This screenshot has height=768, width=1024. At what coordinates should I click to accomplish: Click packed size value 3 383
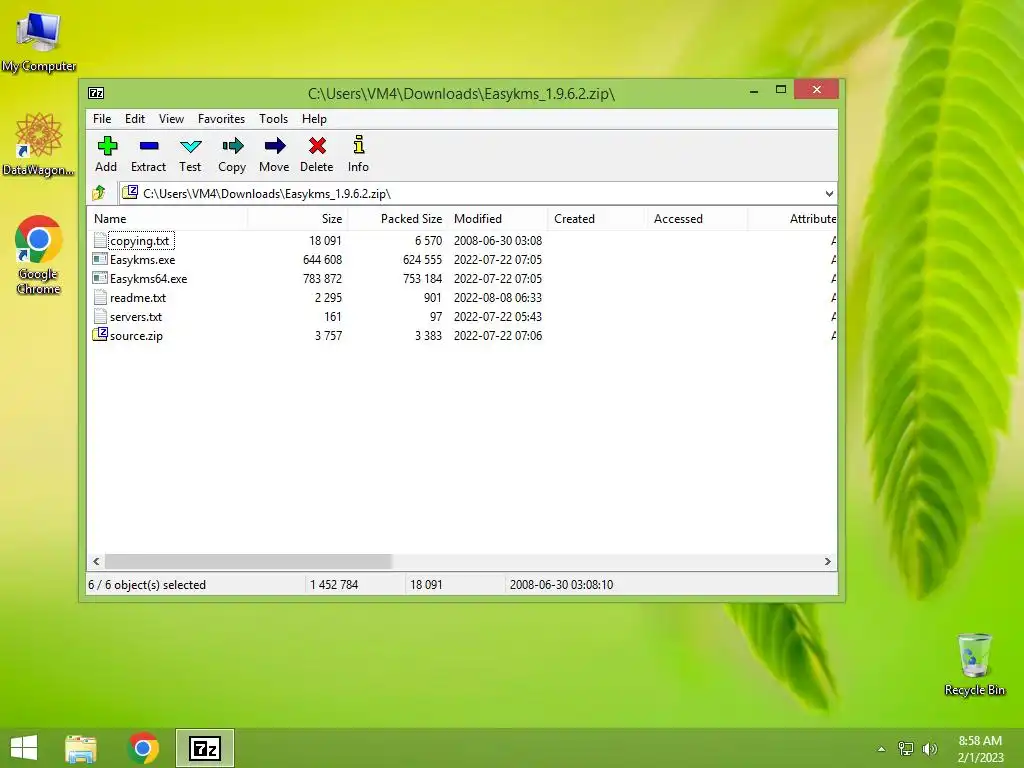(x=428, y=336)
